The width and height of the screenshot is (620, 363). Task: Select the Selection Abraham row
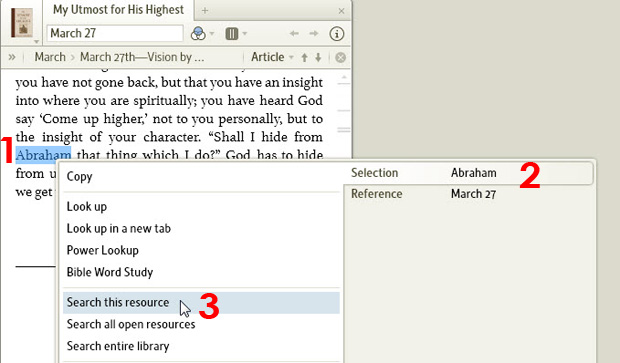[x=469, y=173]
